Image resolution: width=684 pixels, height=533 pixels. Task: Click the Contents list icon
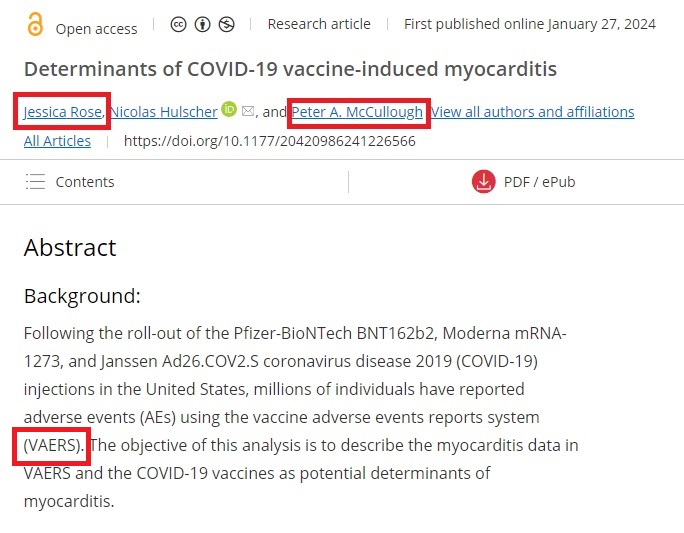[36, 182]
